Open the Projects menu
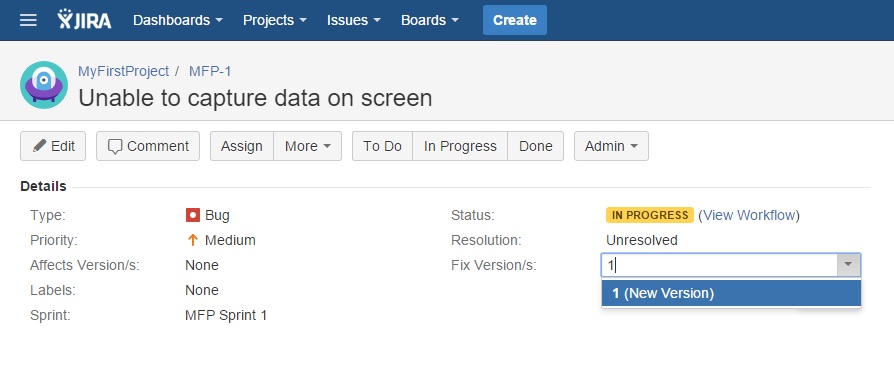 [275, 20]
